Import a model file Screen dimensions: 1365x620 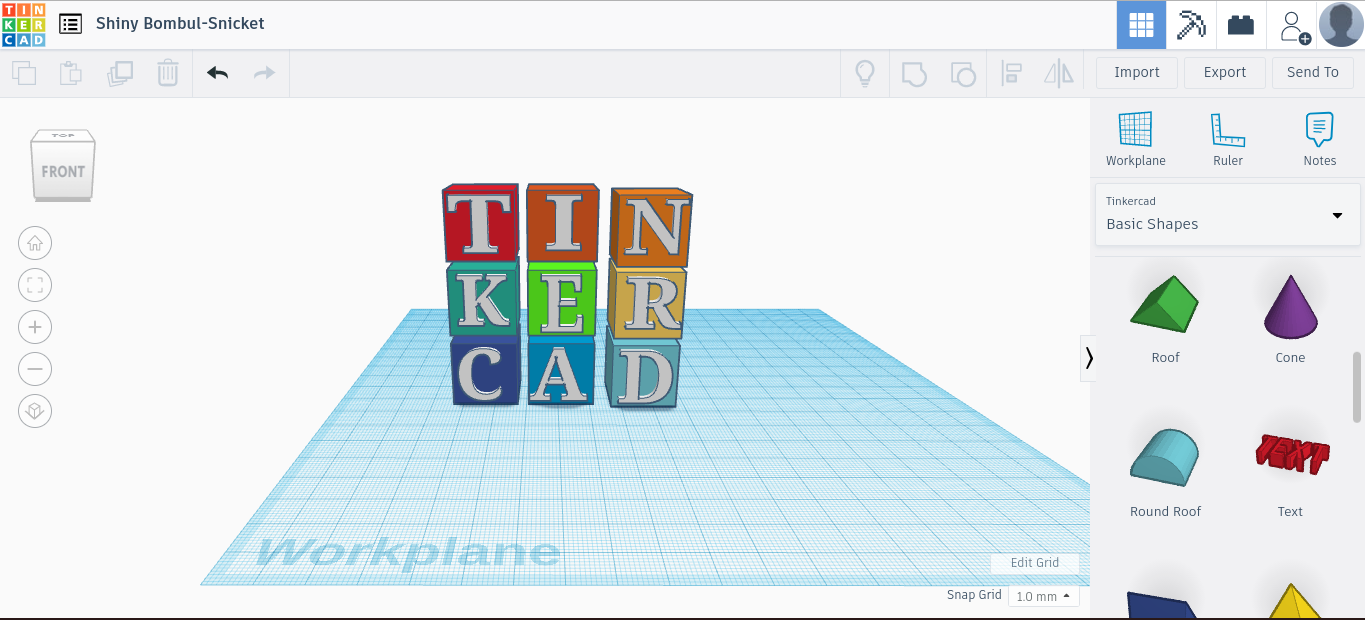pyautogui.click(x=1136, y=72)
